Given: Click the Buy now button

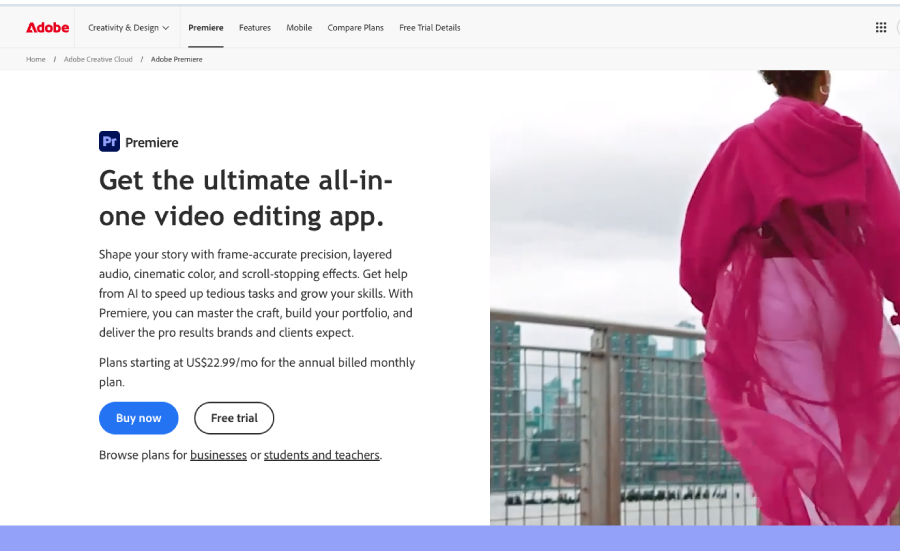Looking at the screenshot, I should coord(138,418).
